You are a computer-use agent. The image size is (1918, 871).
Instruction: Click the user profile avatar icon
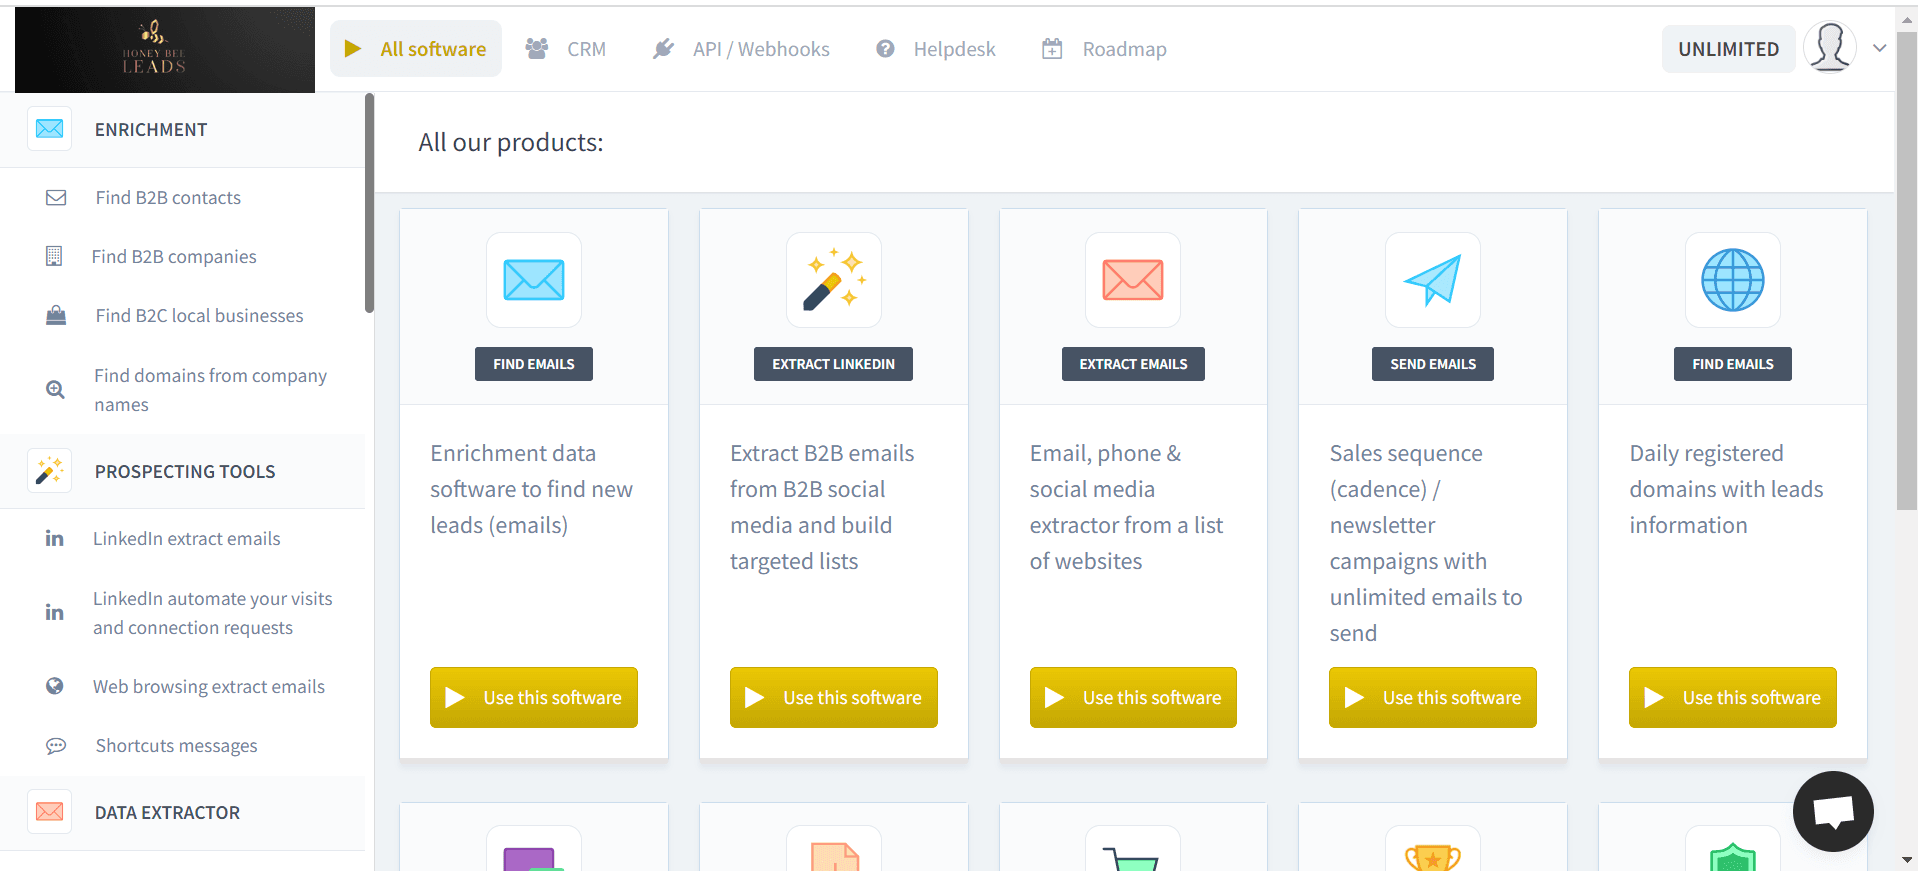pyautogui.click(x=1829, y=48)
